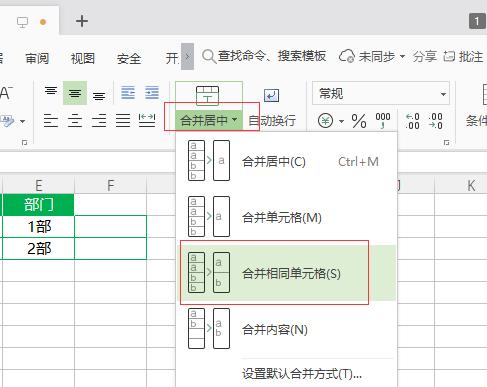Open dropdown arrow beside brush icon
This screenshot has width=487, height=387.
(x=22, y=121)
